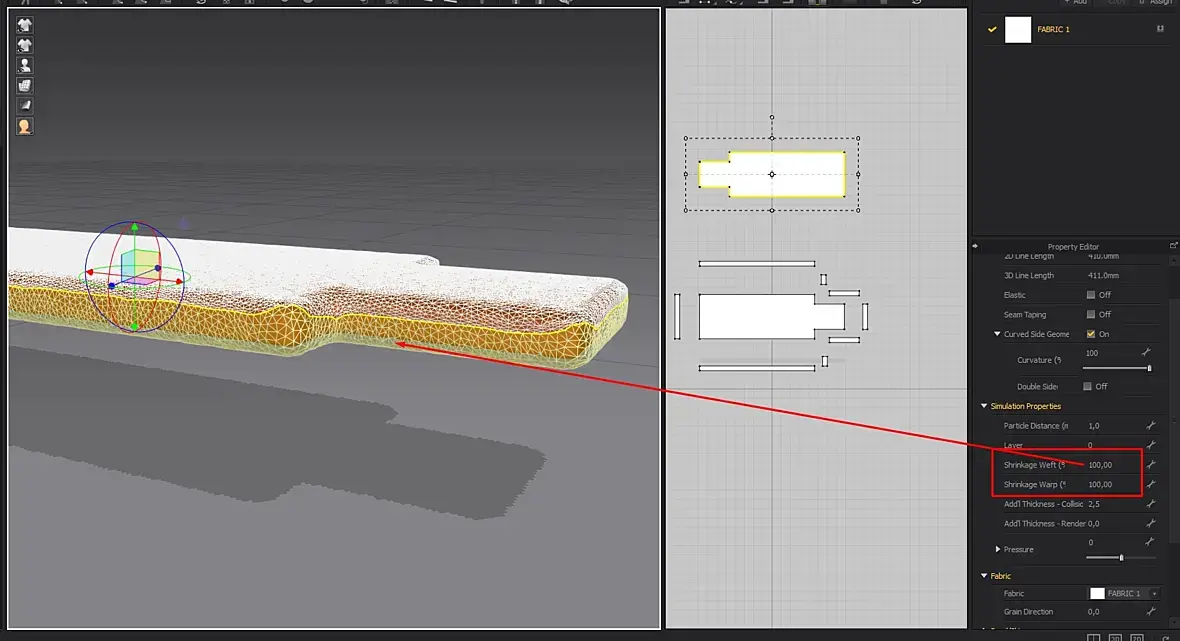Screen dimensions: 1180x641
Task: Adjust the Curvature slider handle
Action: [1149, 368]
